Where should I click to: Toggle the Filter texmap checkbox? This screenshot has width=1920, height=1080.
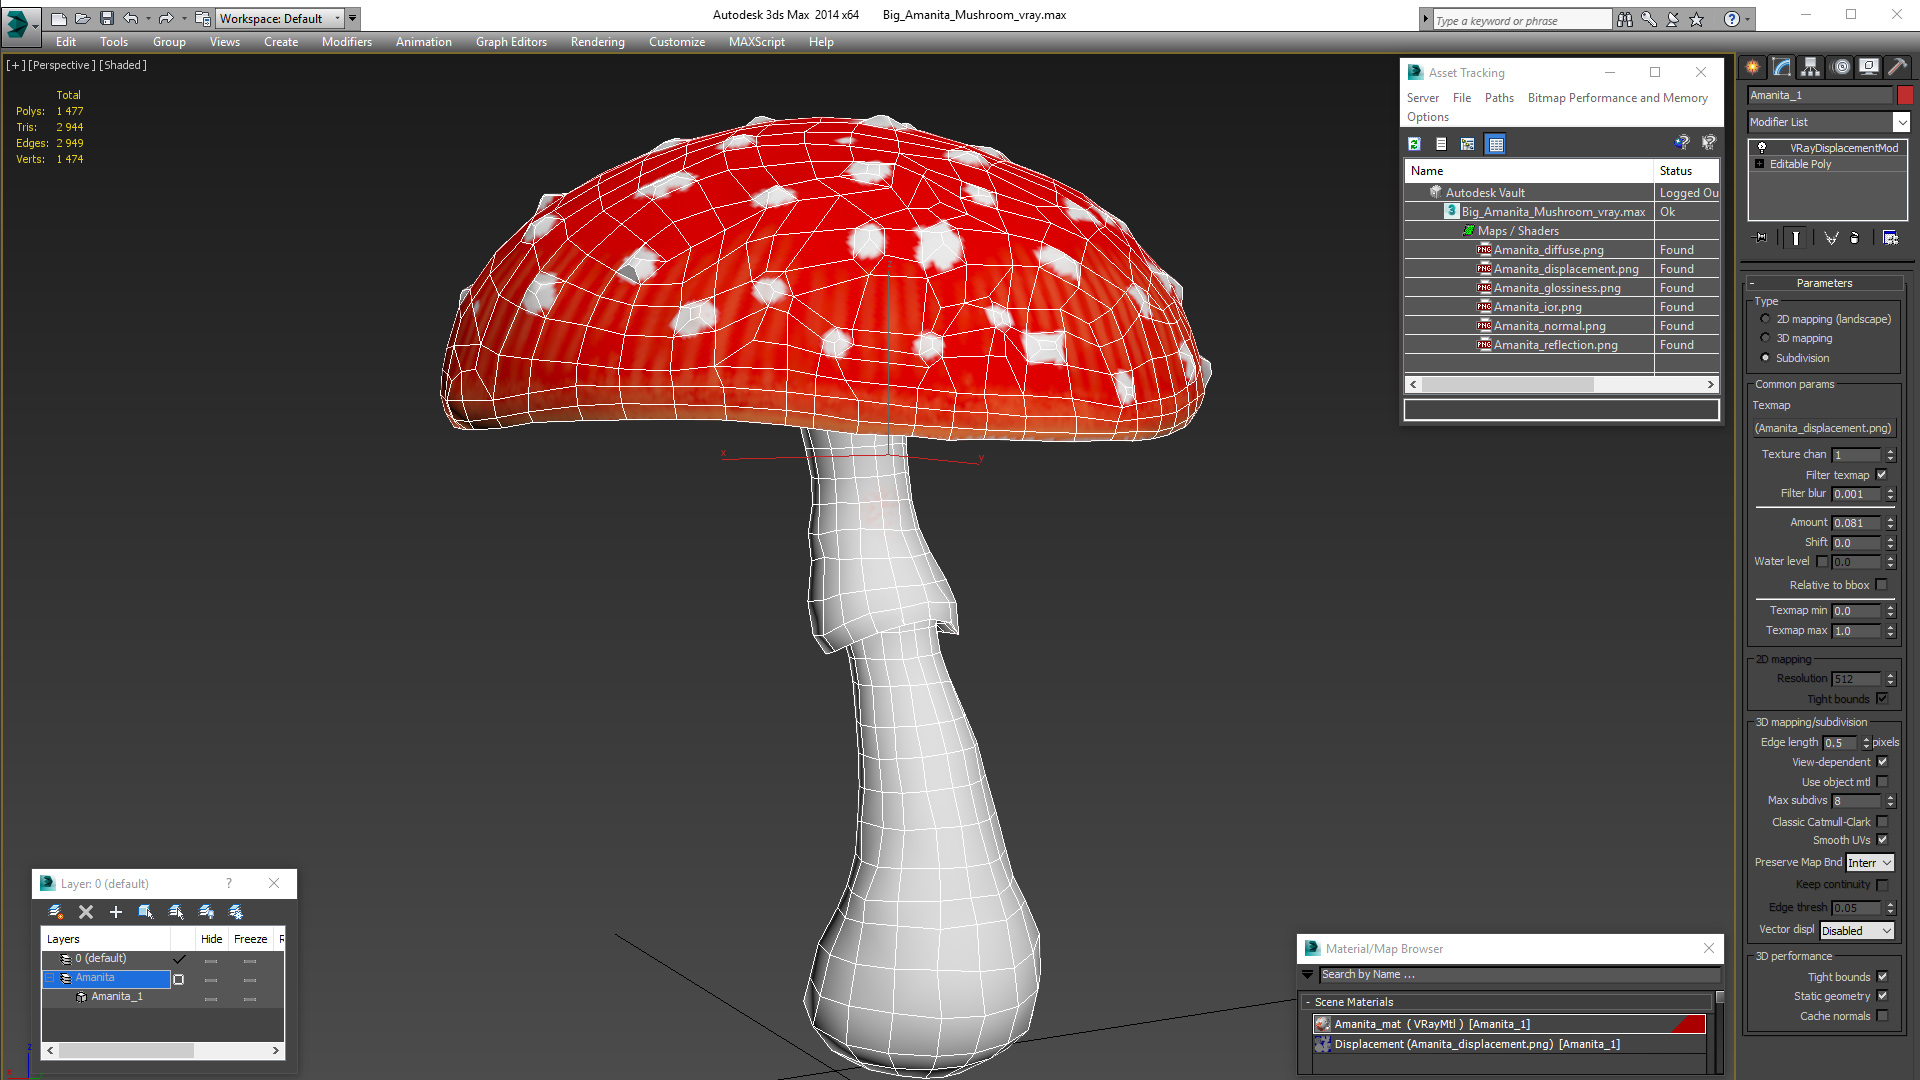click(x=1881, y=475)
